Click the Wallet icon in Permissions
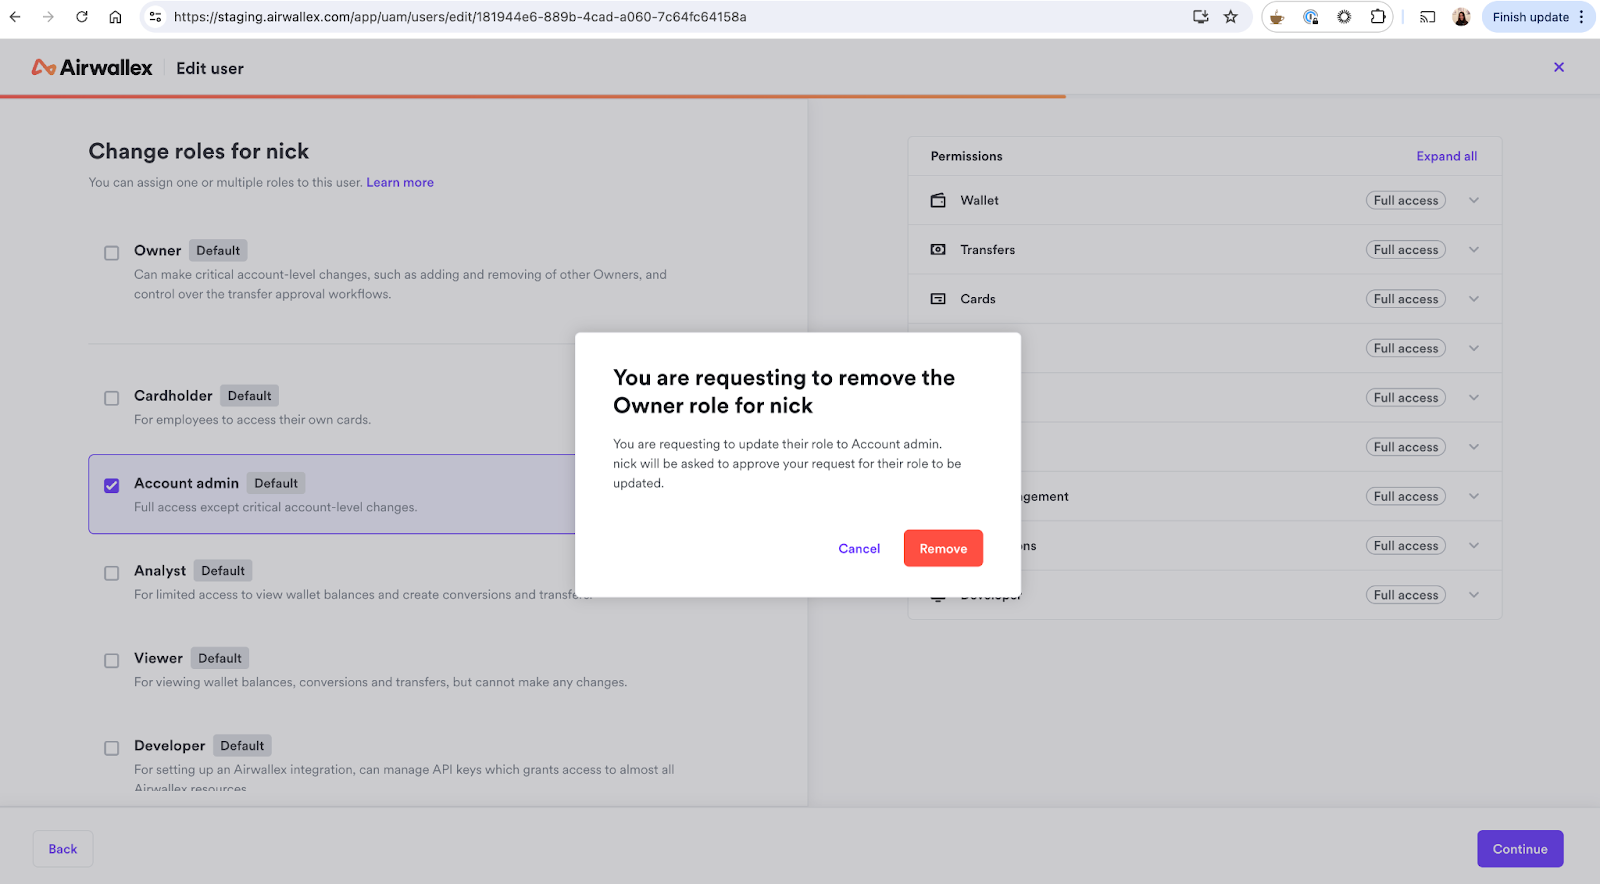1600x884 pixels. point(938,201)
